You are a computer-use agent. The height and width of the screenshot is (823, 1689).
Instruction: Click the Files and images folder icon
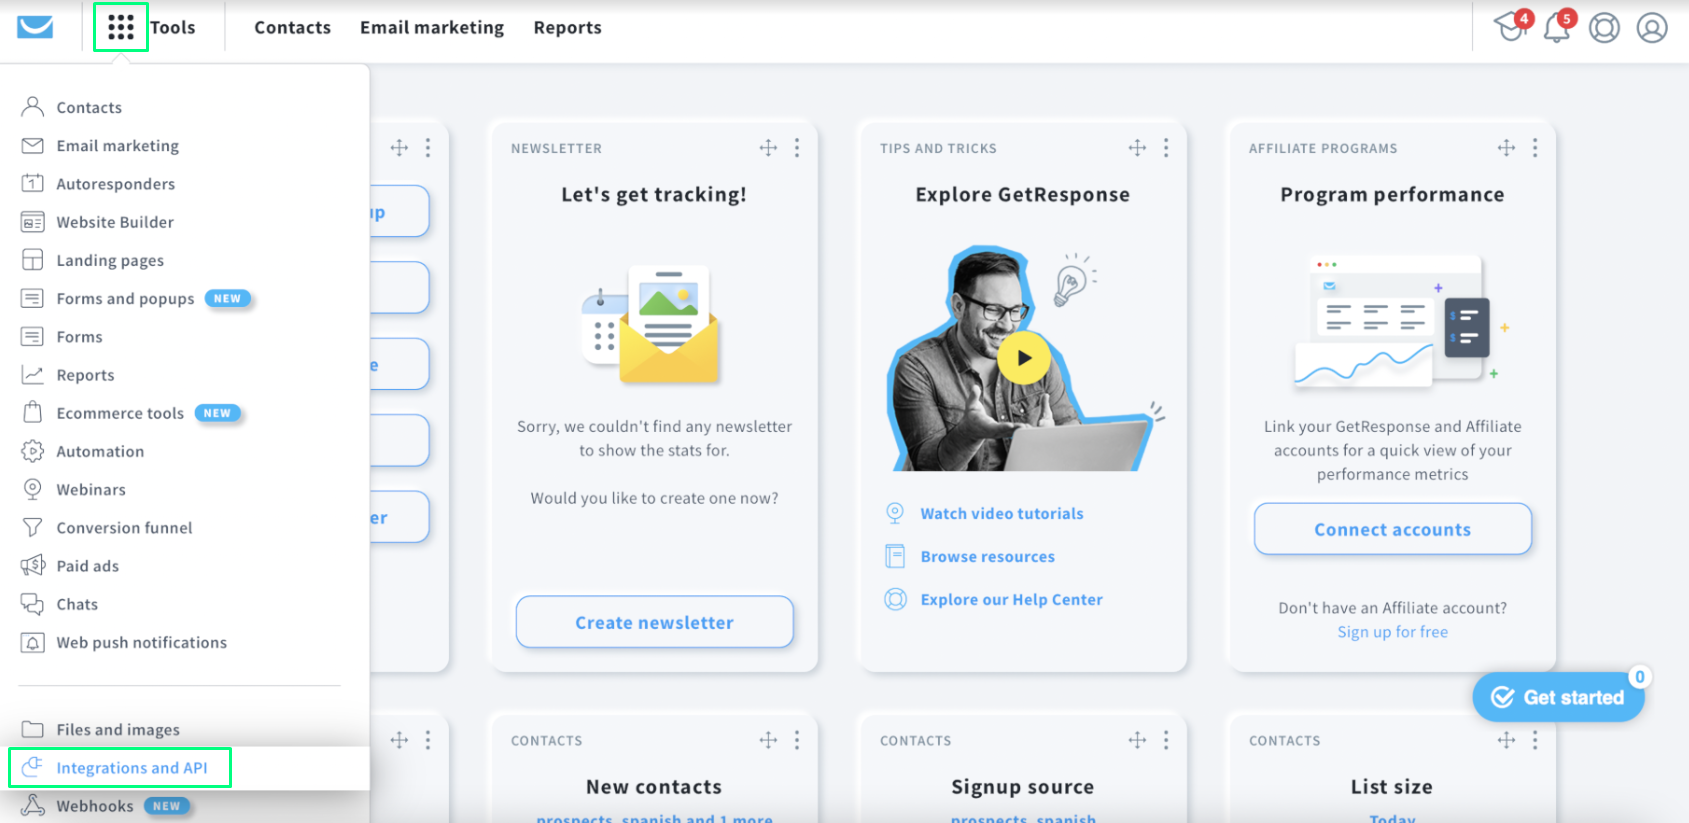click(32, 729)
